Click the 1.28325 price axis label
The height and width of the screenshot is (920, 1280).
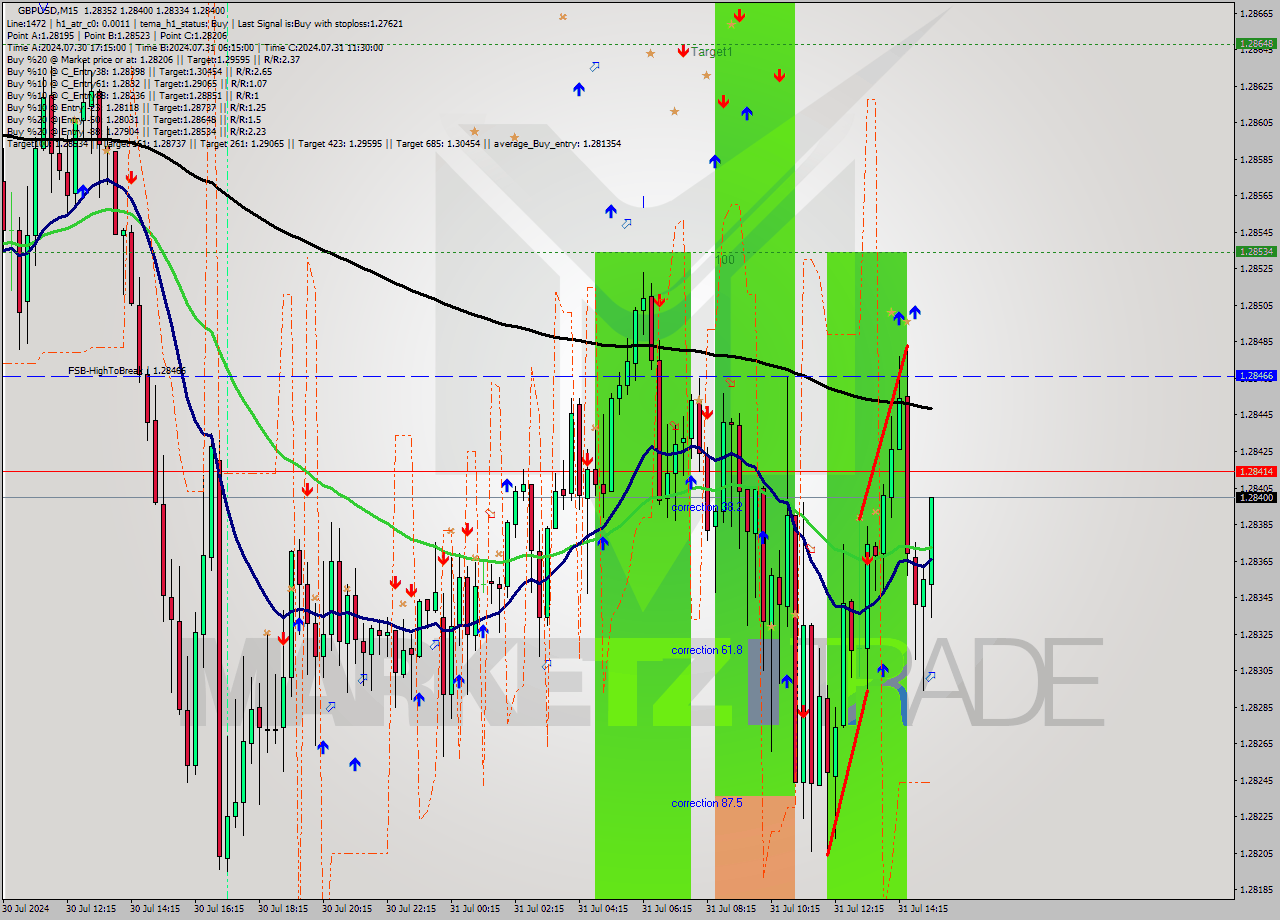tap(1256, 634)
